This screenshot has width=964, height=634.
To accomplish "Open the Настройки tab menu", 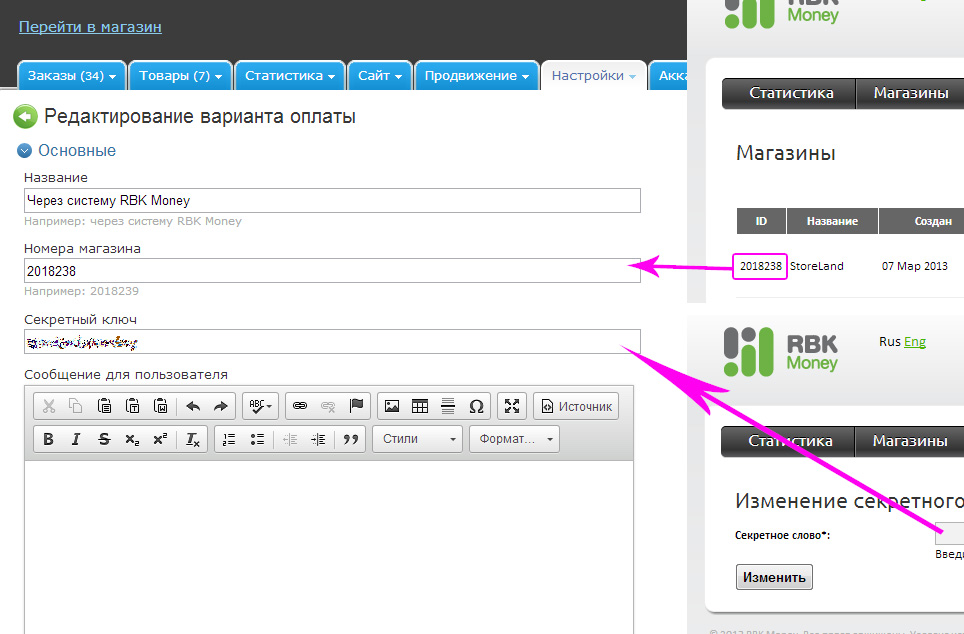I will point(594,76).
